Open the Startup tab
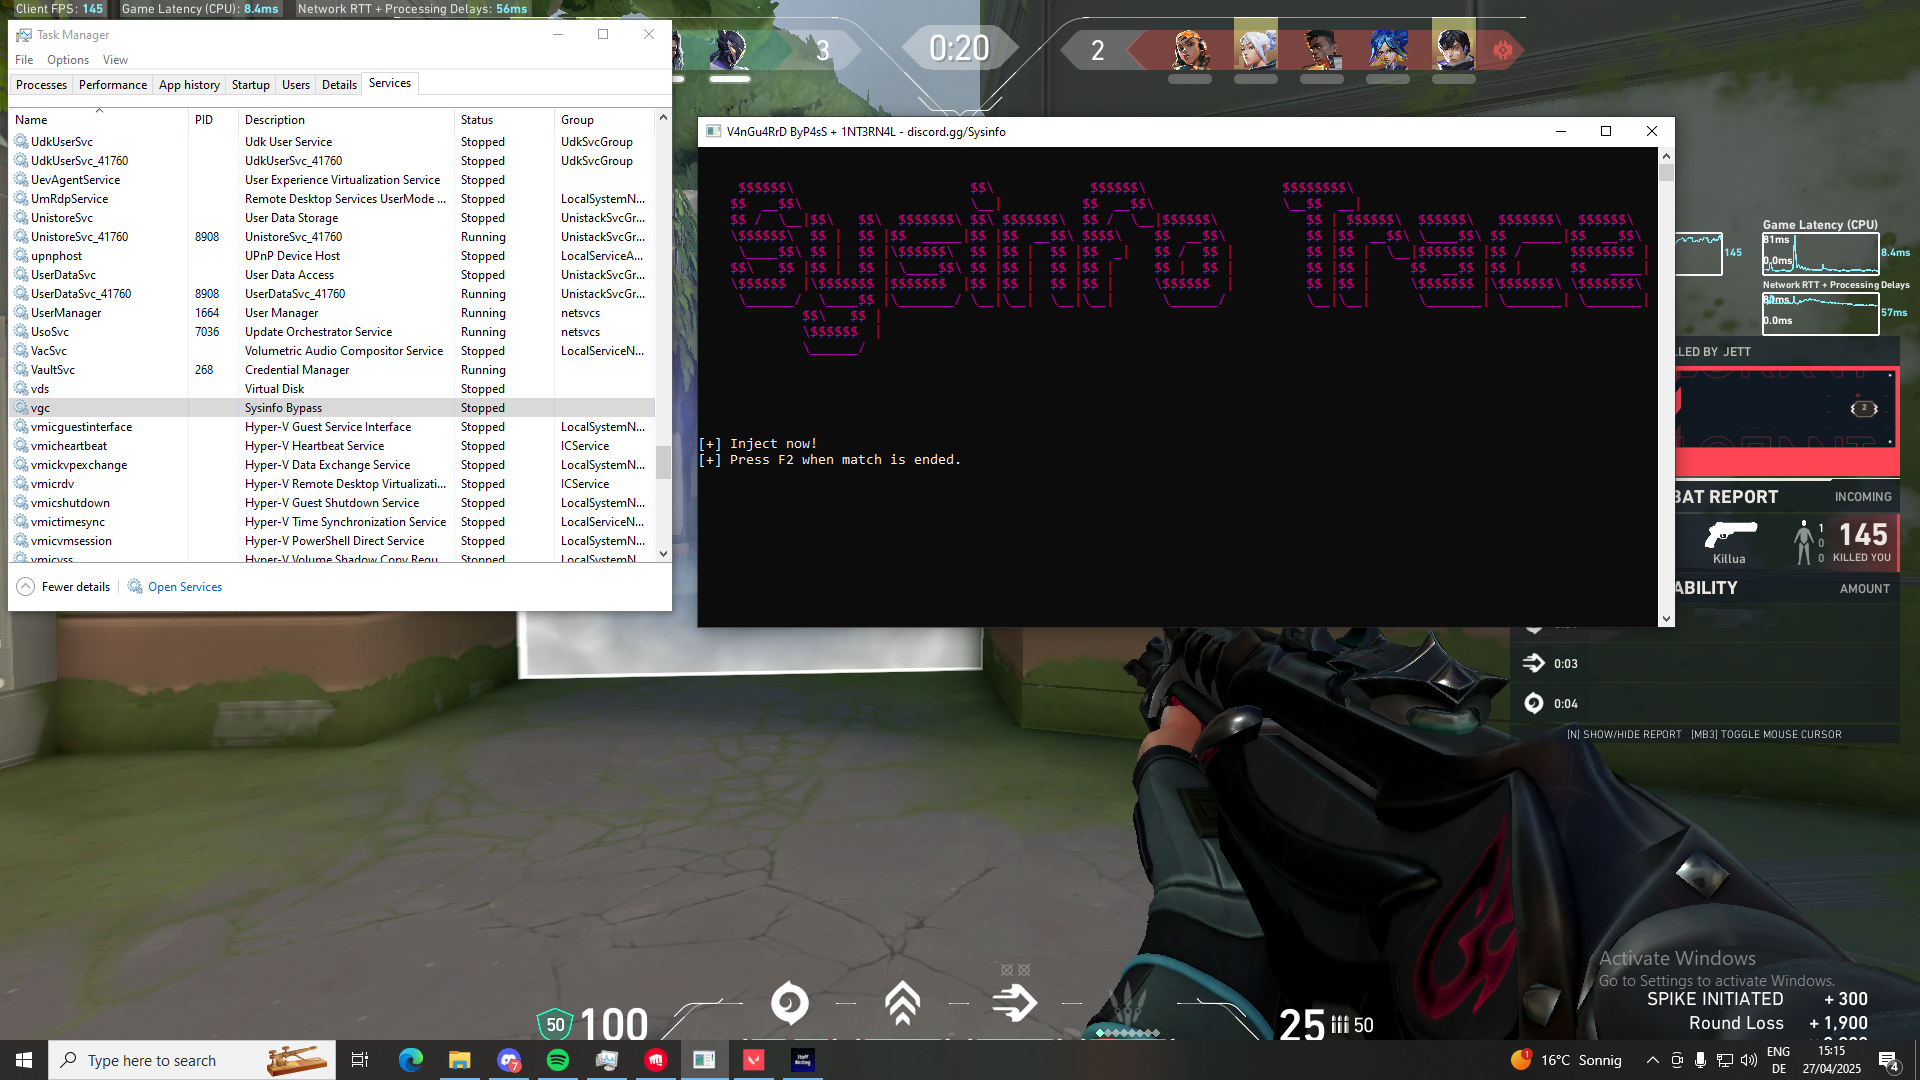 (250, 85)
